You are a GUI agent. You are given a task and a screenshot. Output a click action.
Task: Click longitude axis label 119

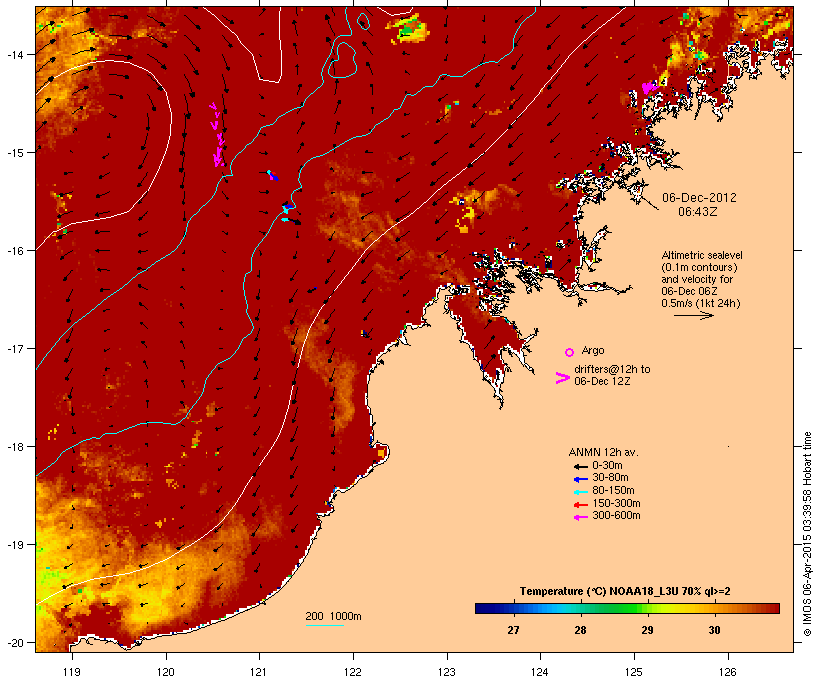click(72, 672)
